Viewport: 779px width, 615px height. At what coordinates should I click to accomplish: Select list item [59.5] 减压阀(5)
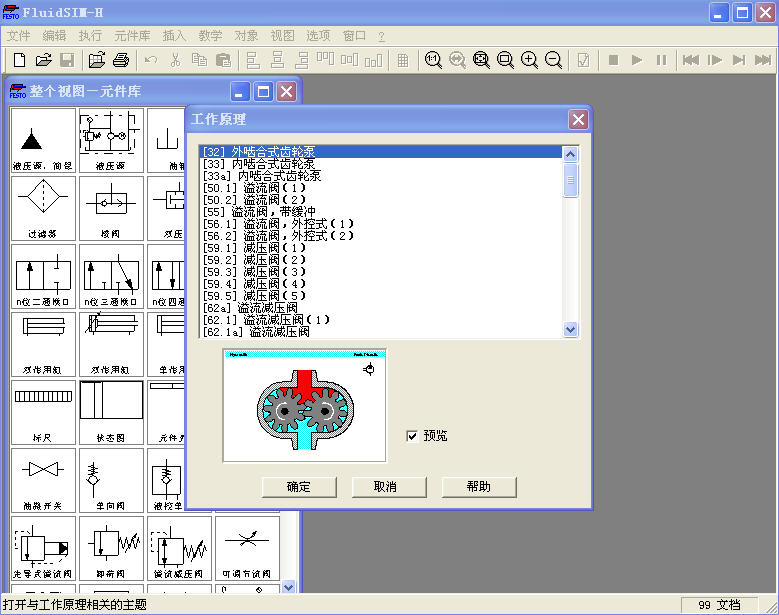(x=382, y=296)
